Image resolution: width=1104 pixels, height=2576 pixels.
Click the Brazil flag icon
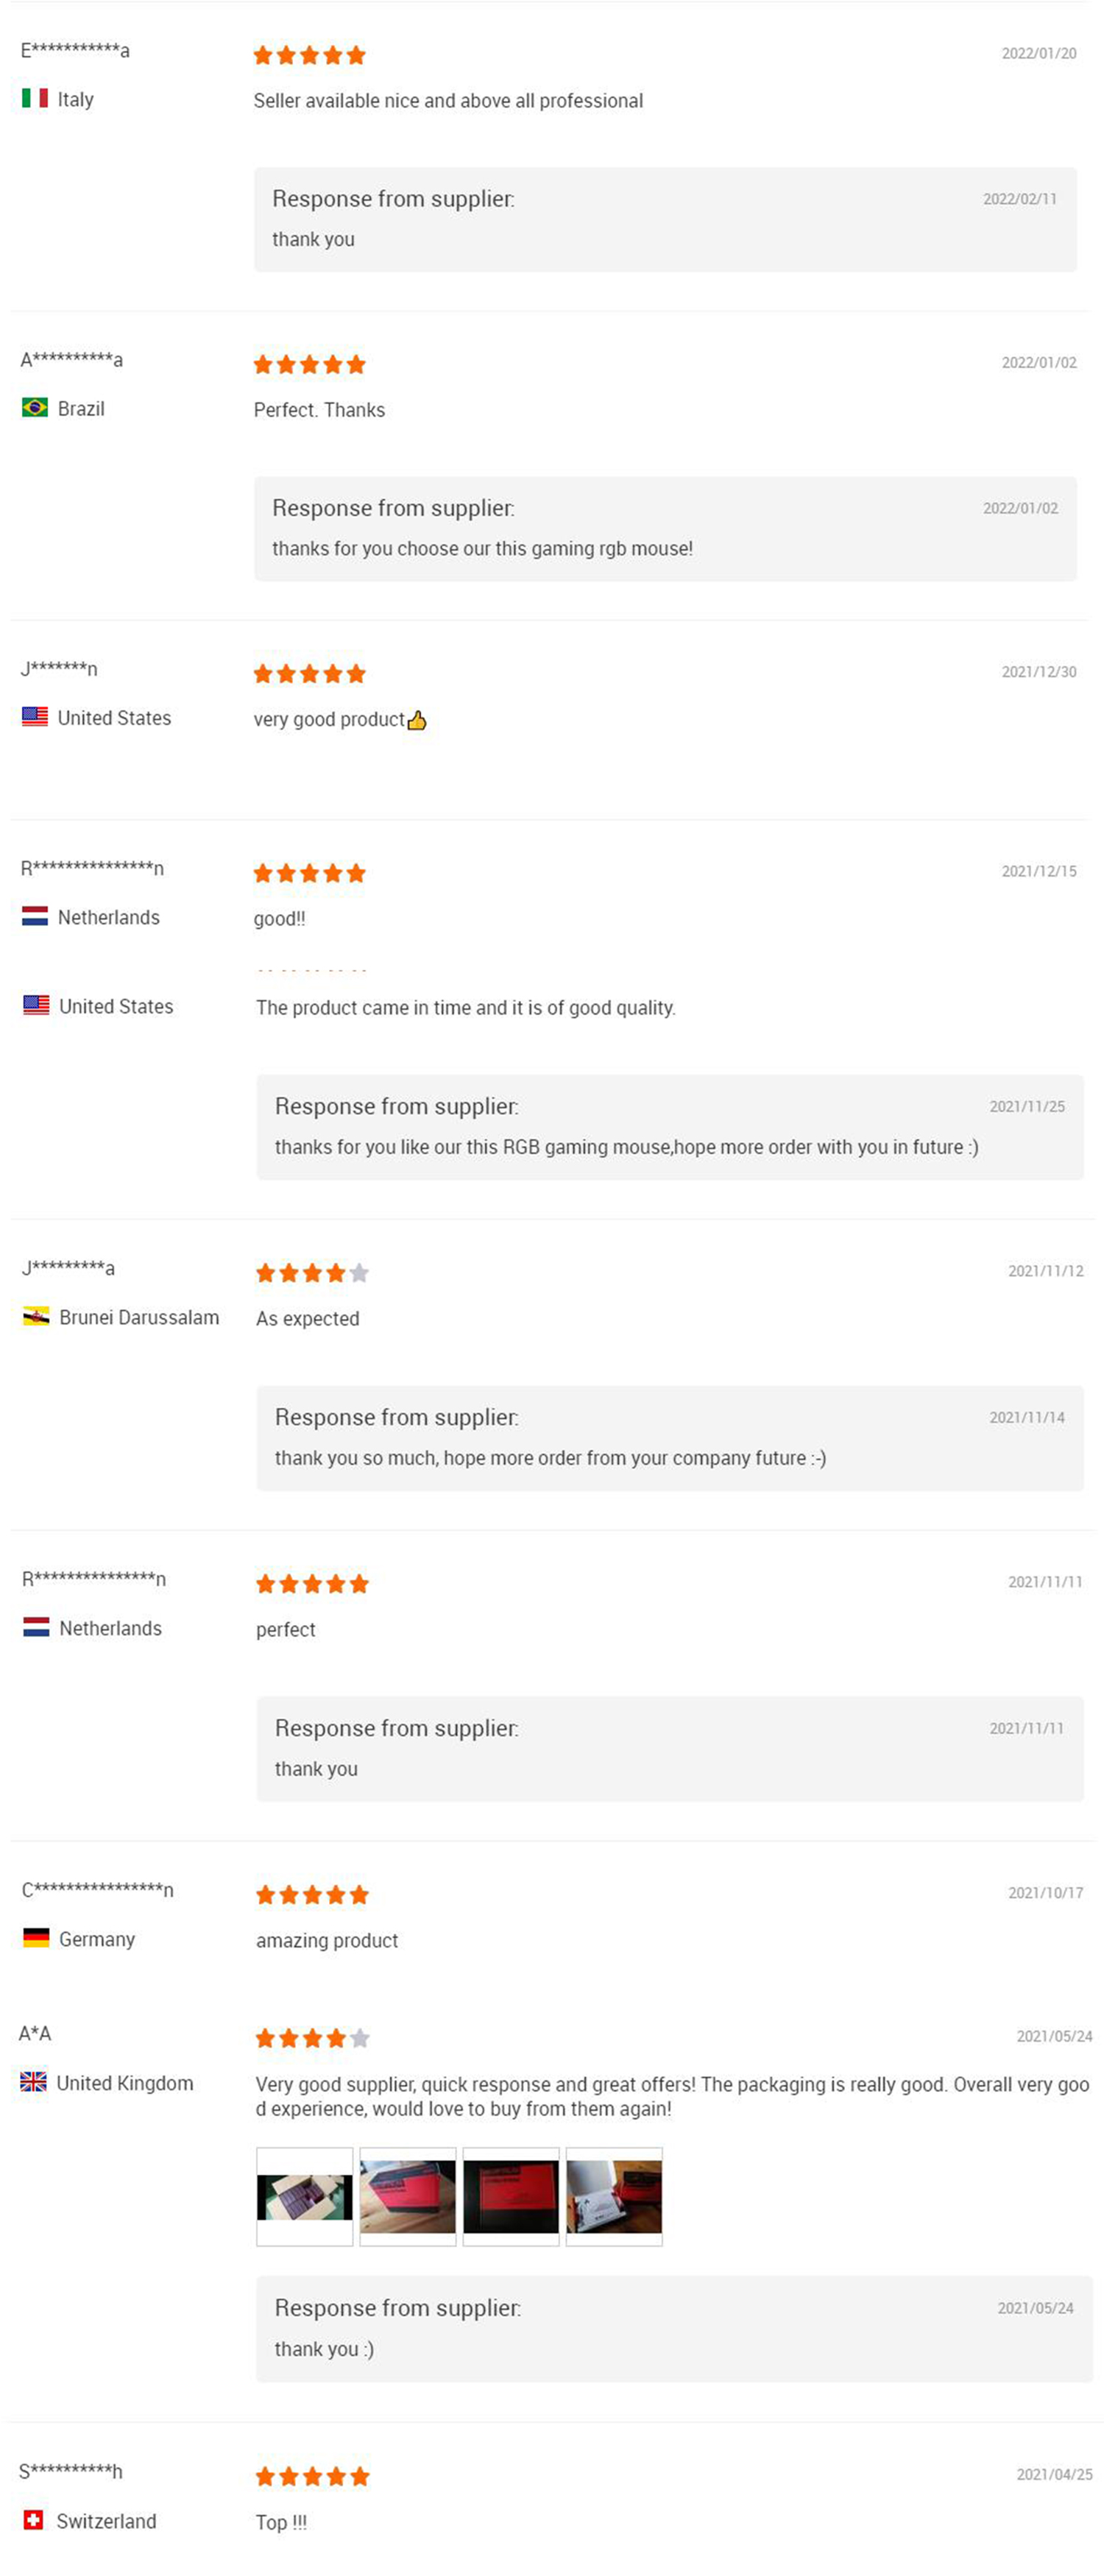click(35, 408)
